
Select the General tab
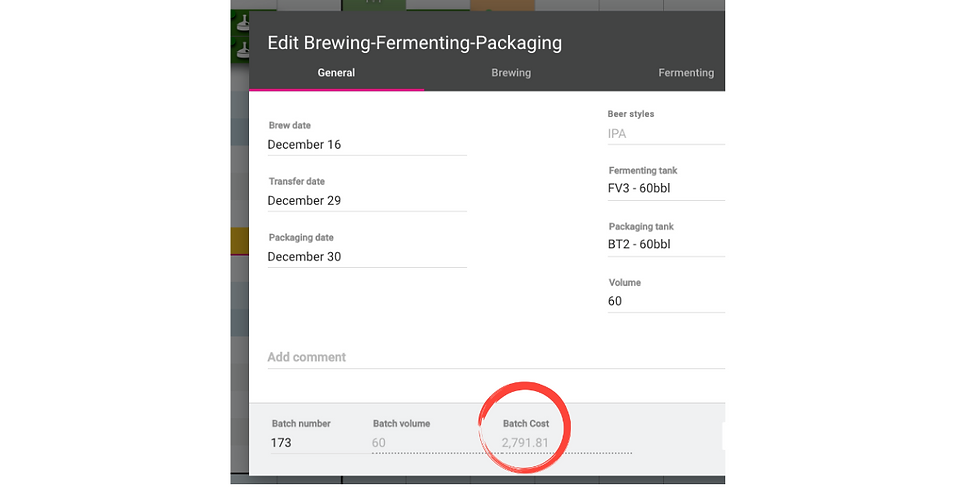336,72
